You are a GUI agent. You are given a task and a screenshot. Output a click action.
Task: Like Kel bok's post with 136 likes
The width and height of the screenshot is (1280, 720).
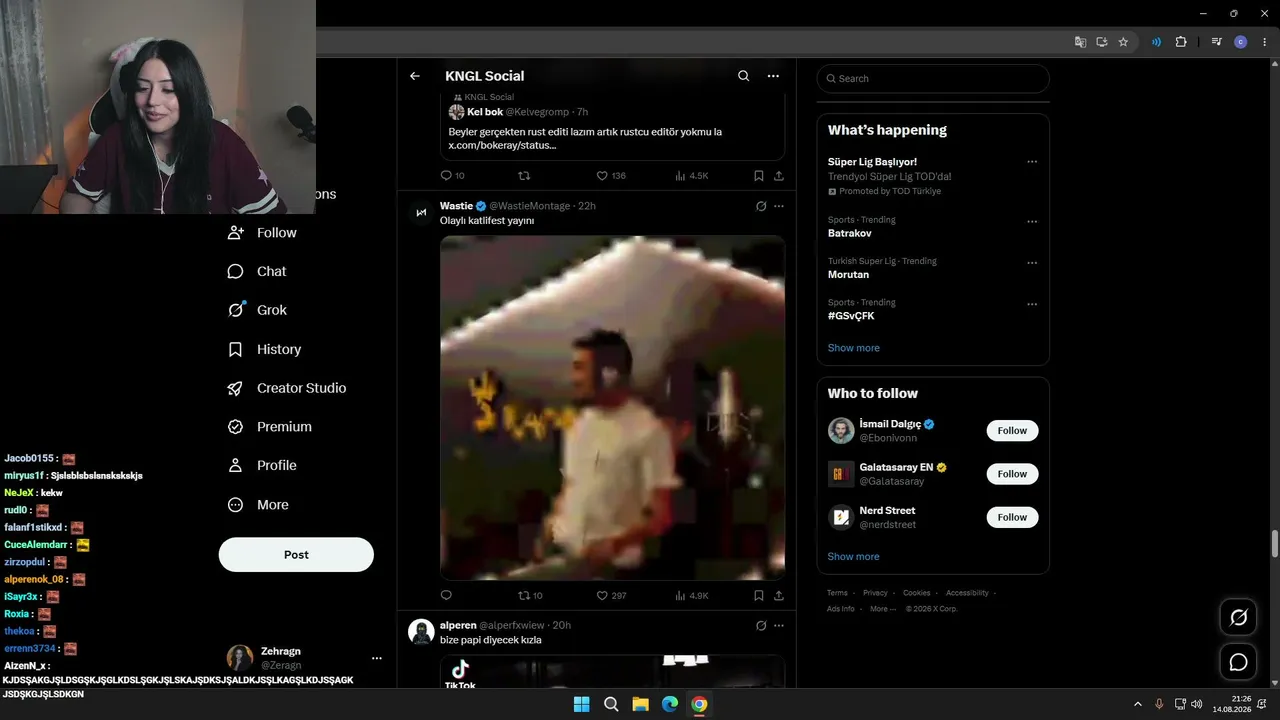point(602,175)
